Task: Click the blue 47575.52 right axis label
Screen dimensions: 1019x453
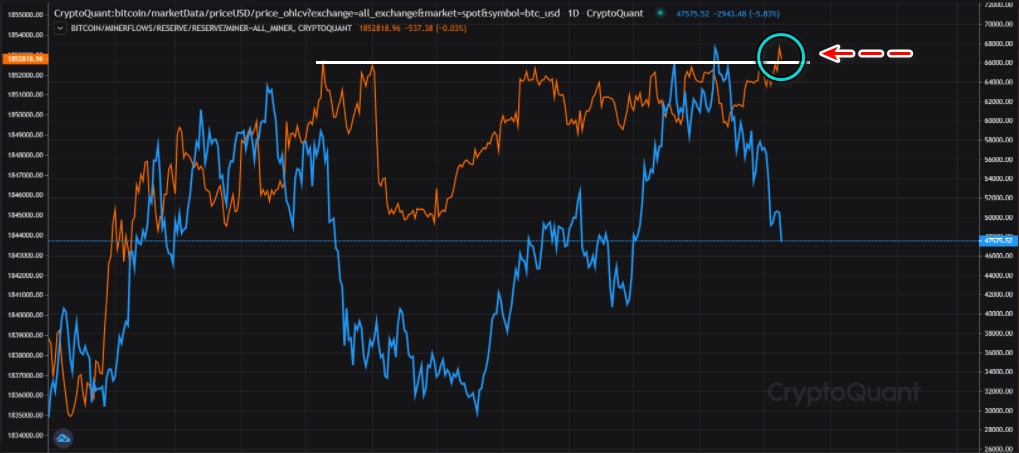Action: [x=998, y=240]
